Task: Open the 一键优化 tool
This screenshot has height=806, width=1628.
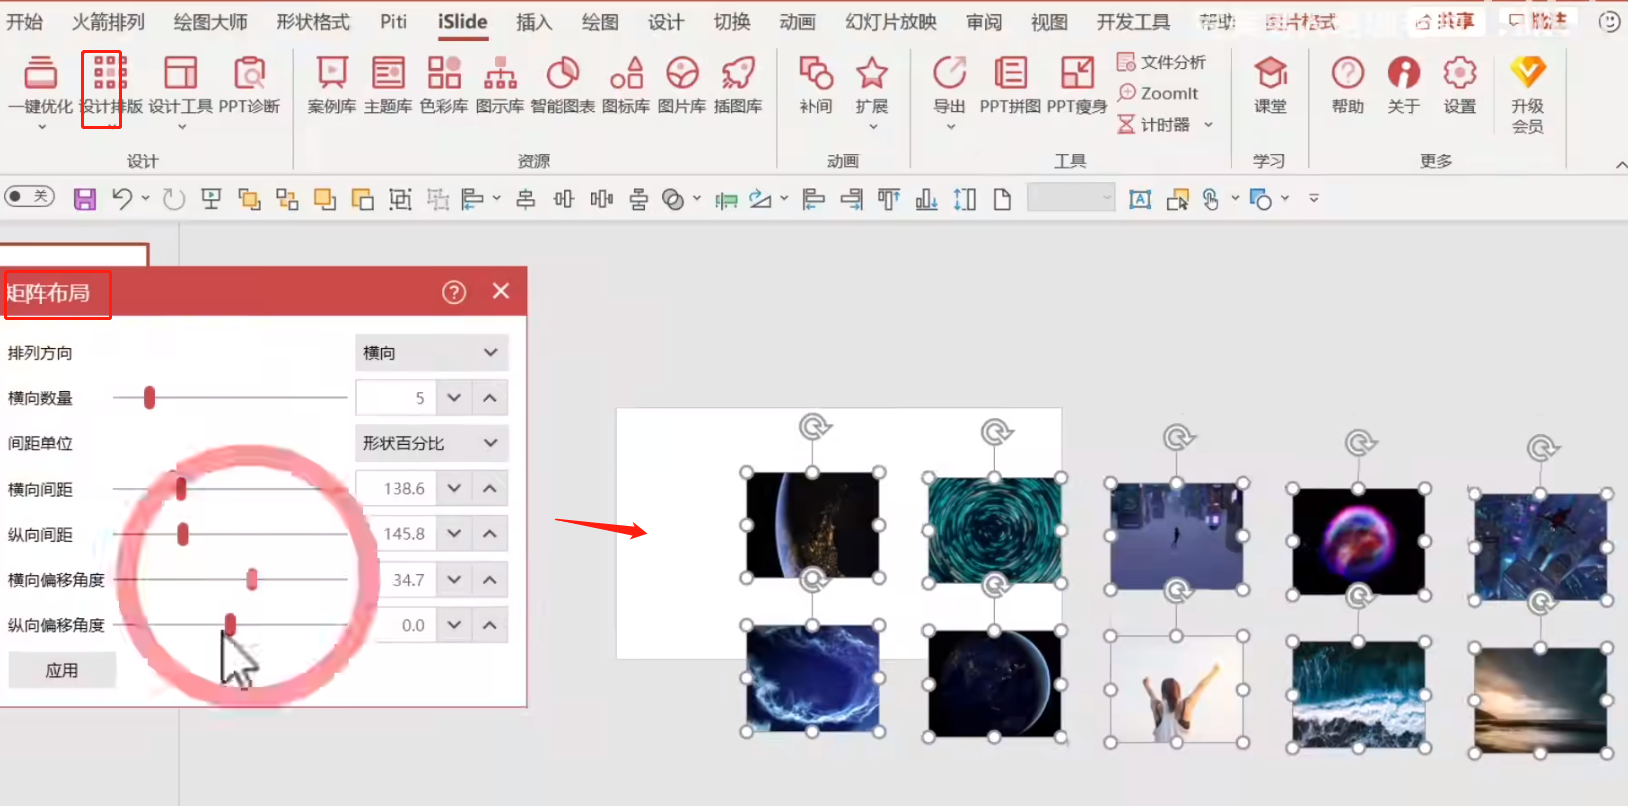Action: tap(40, 90)
